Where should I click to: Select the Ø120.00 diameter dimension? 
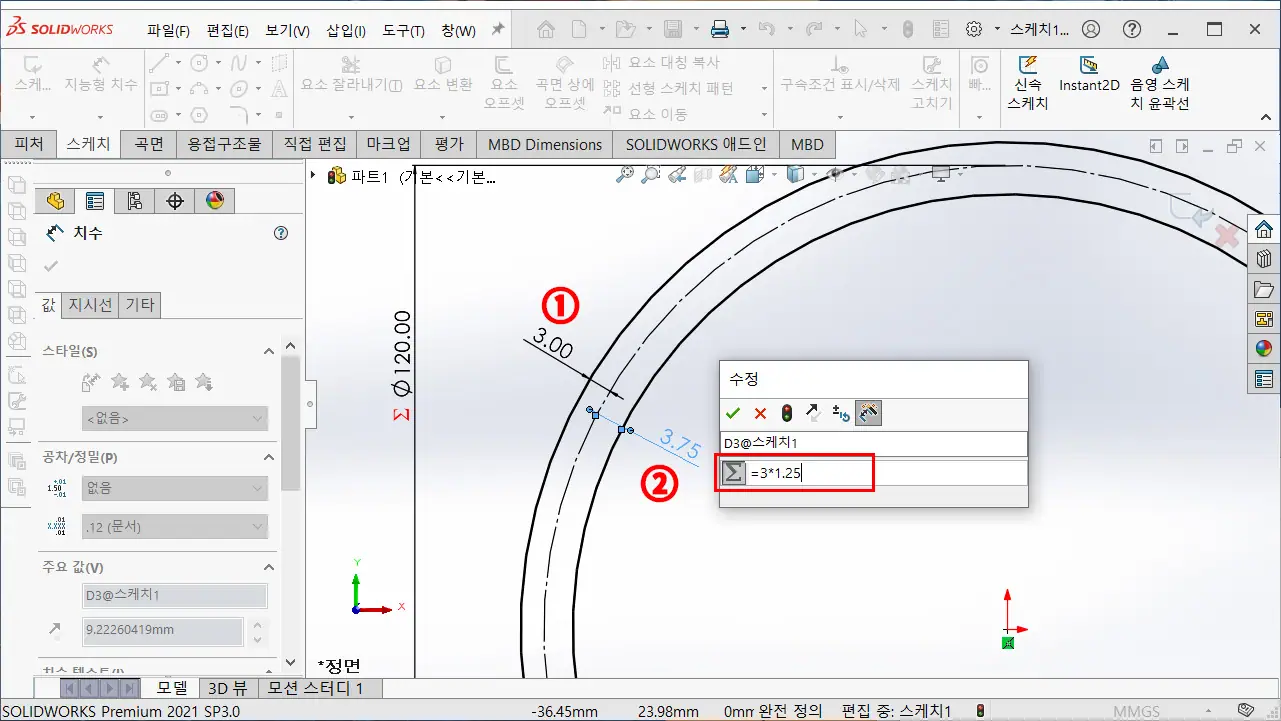pos(402,355)
